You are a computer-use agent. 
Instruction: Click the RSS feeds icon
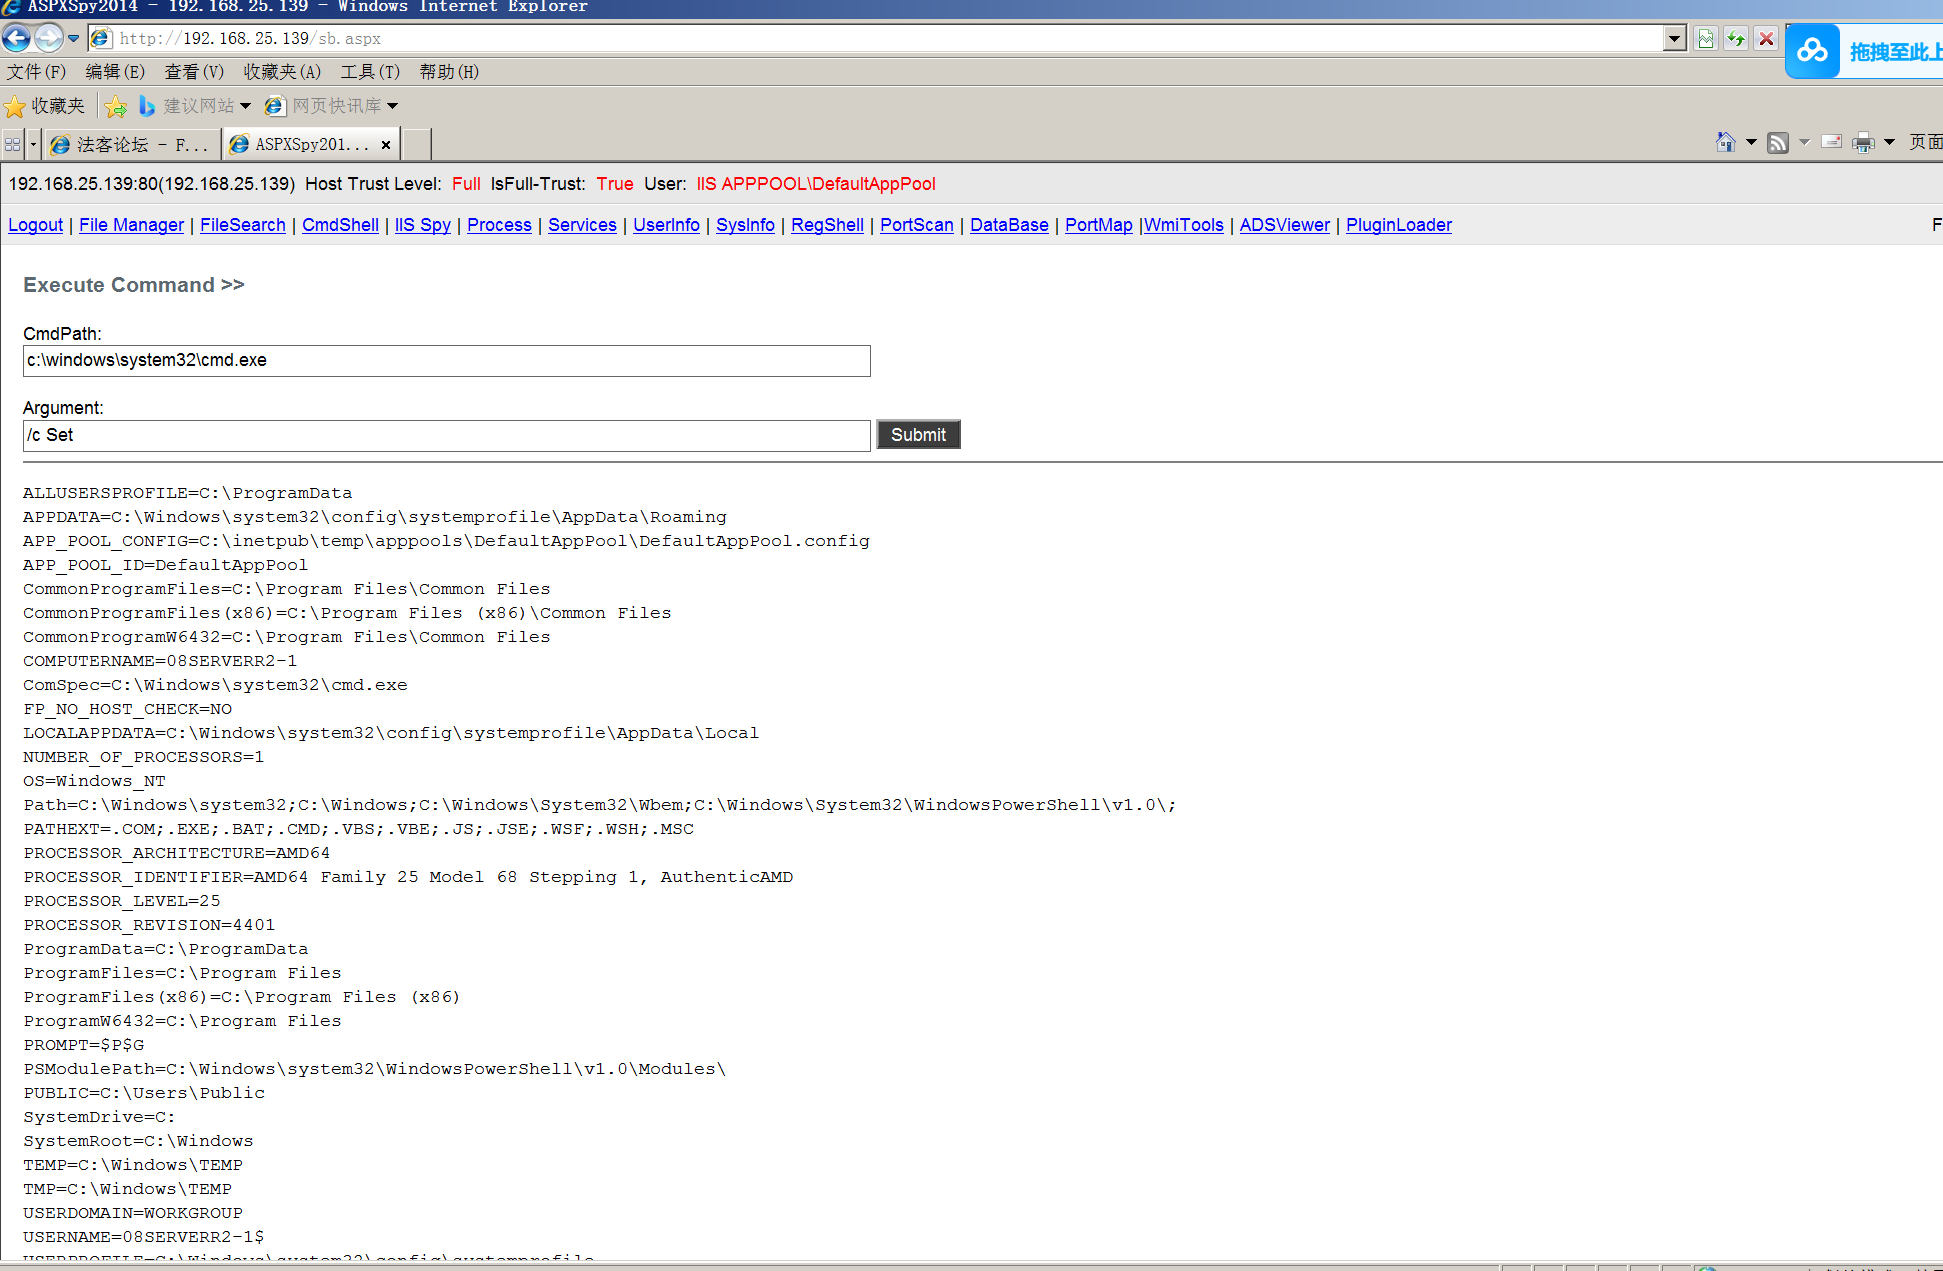tap(1777, 143)
